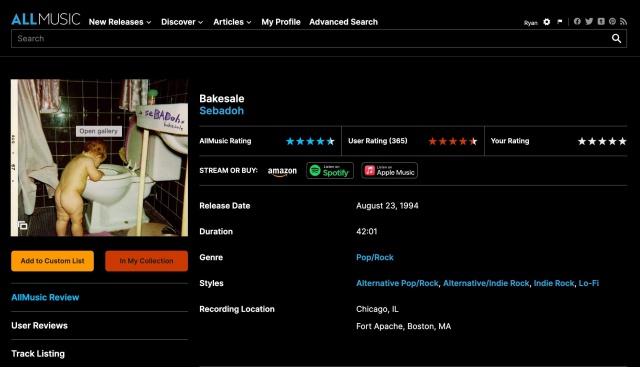Open the Pop/Rock genre link
The height and width of the screenshot is (367, 640).
[x=375, y=258]
